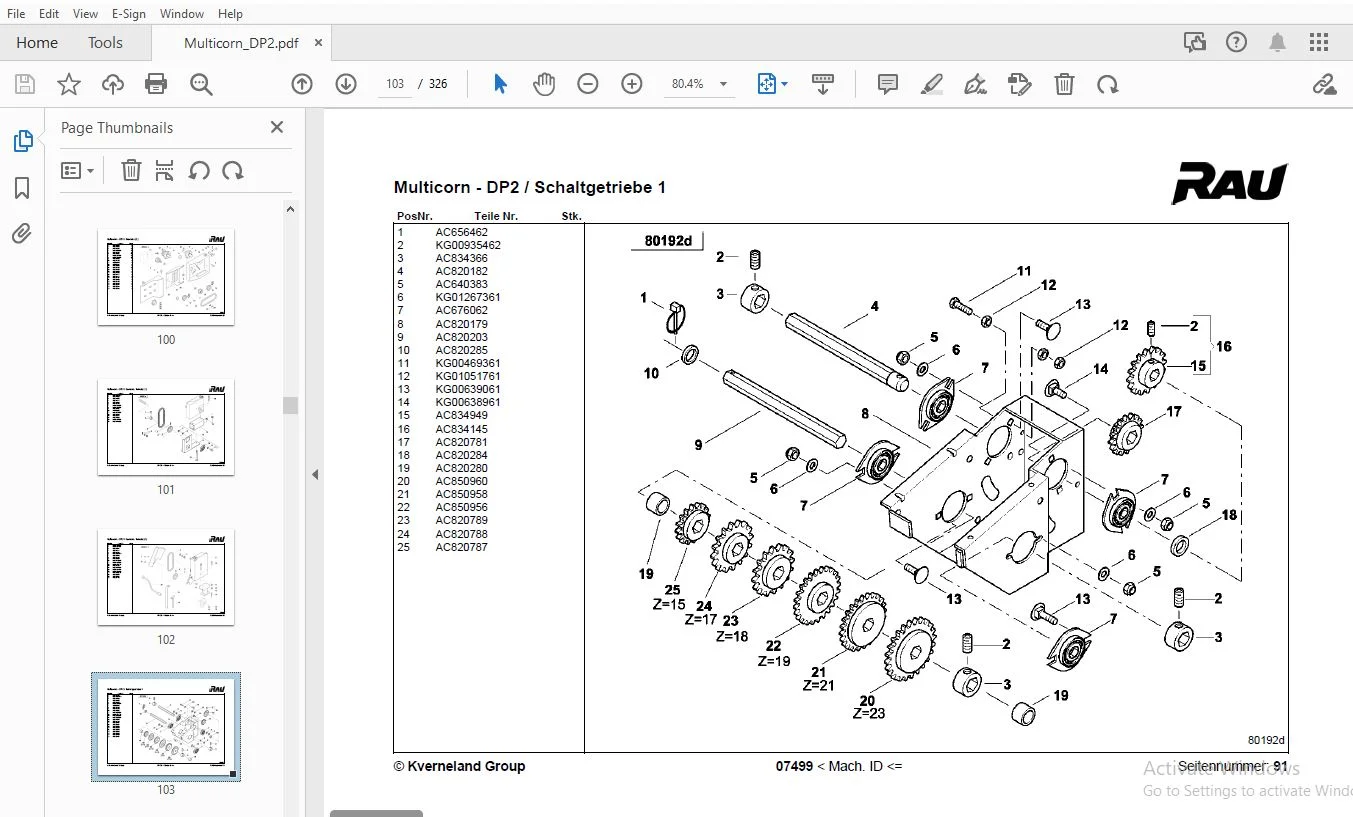Close the Multicorn_DP2.pdf tab
Viewport: 1353px width, 817px height.
(x=319, y=43)
